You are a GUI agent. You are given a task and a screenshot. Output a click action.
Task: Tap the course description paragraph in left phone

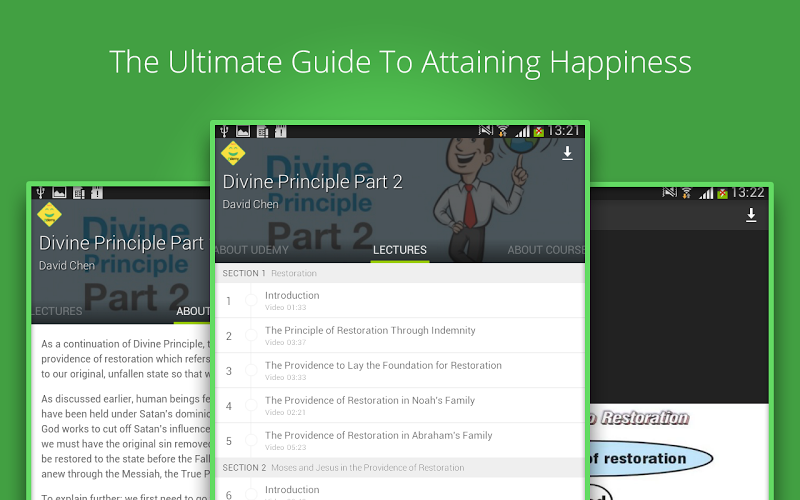click(x=126, y=359)
